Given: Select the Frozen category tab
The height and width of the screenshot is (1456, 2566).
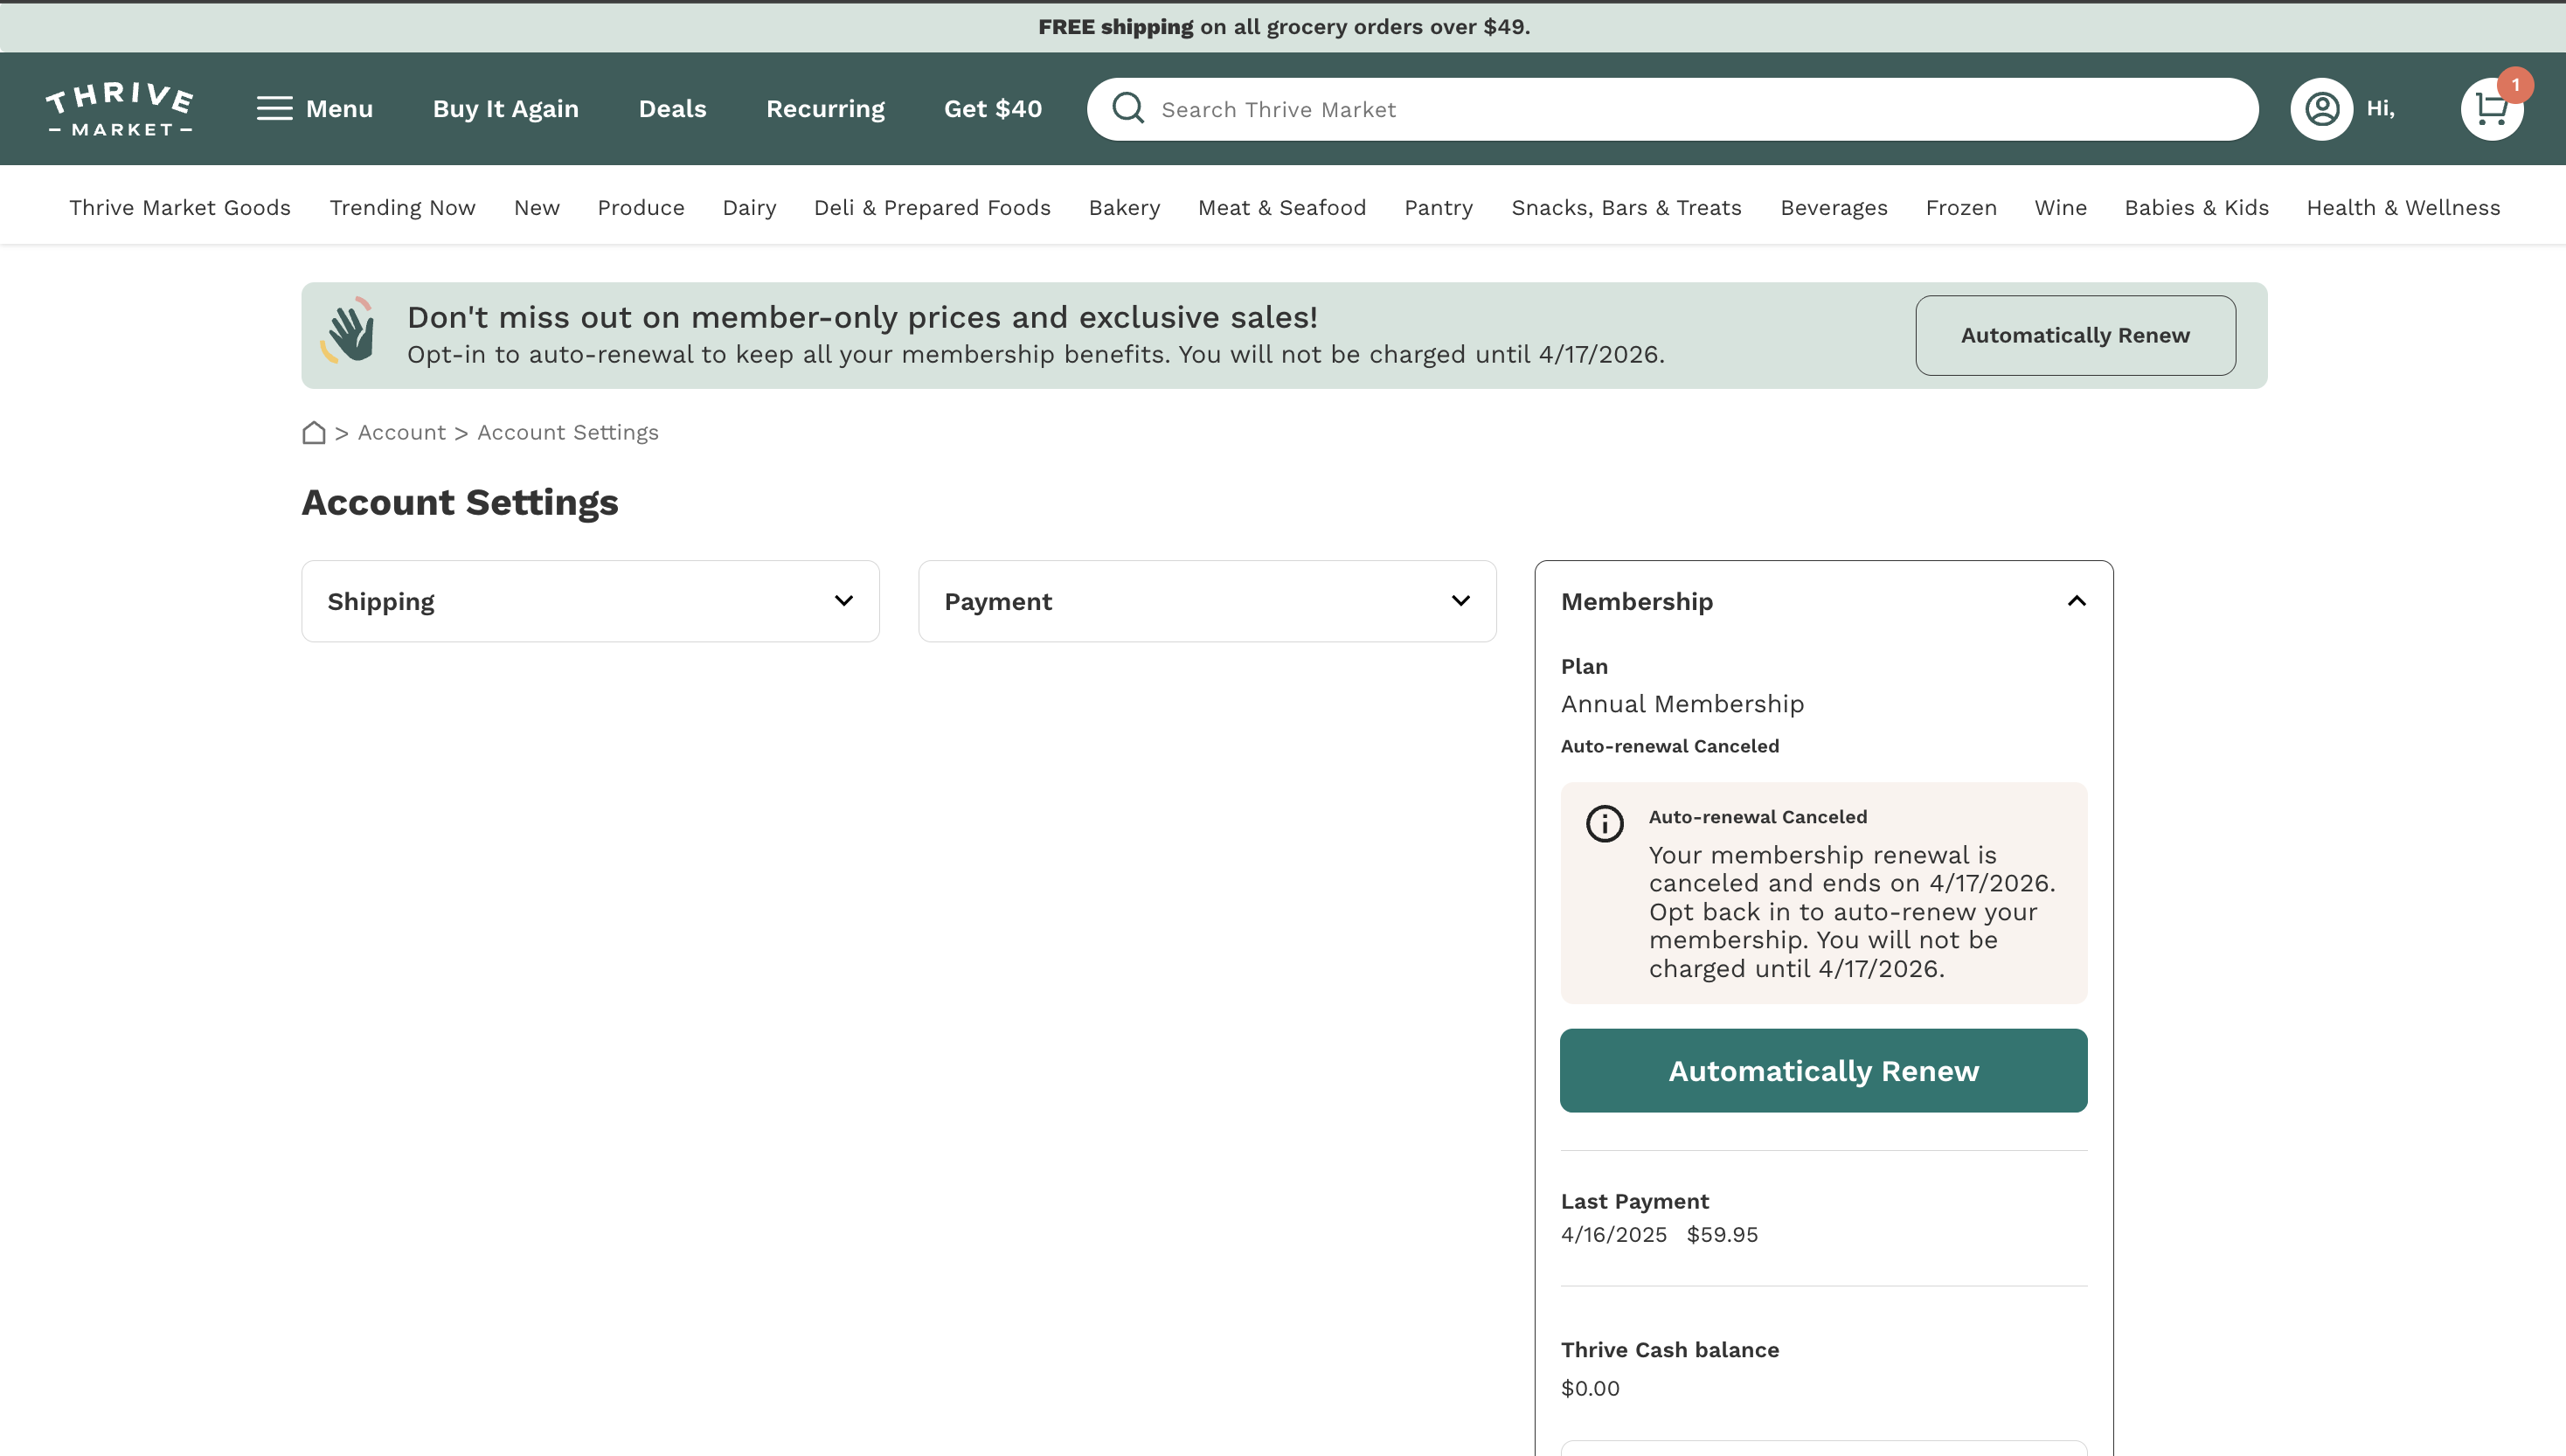Looking at the screenshot, I should click(1960, 208).
